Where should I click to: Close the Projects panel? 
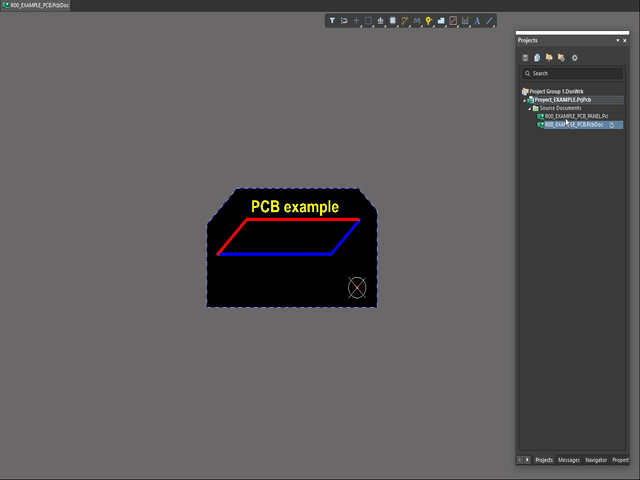[x=624, y=40]
